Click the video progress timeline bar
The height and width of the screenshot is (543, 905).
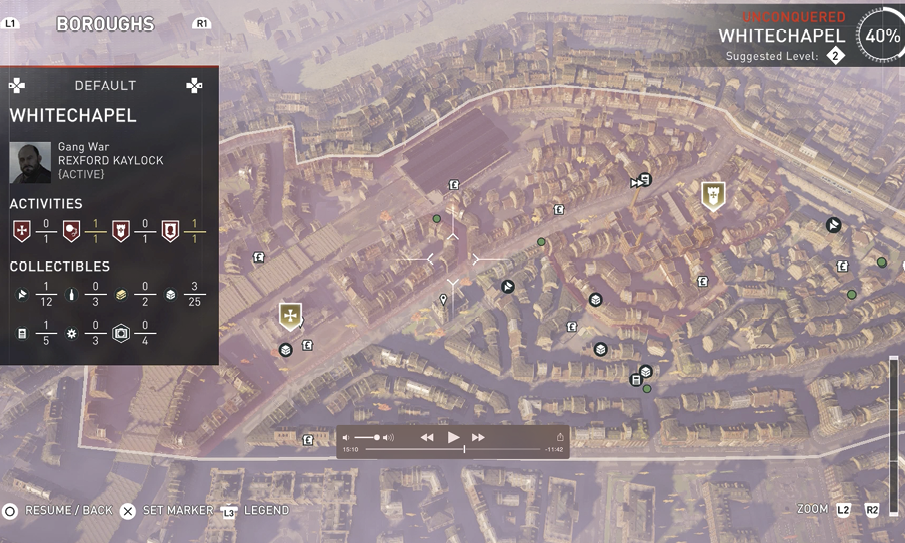click(453, 449)
